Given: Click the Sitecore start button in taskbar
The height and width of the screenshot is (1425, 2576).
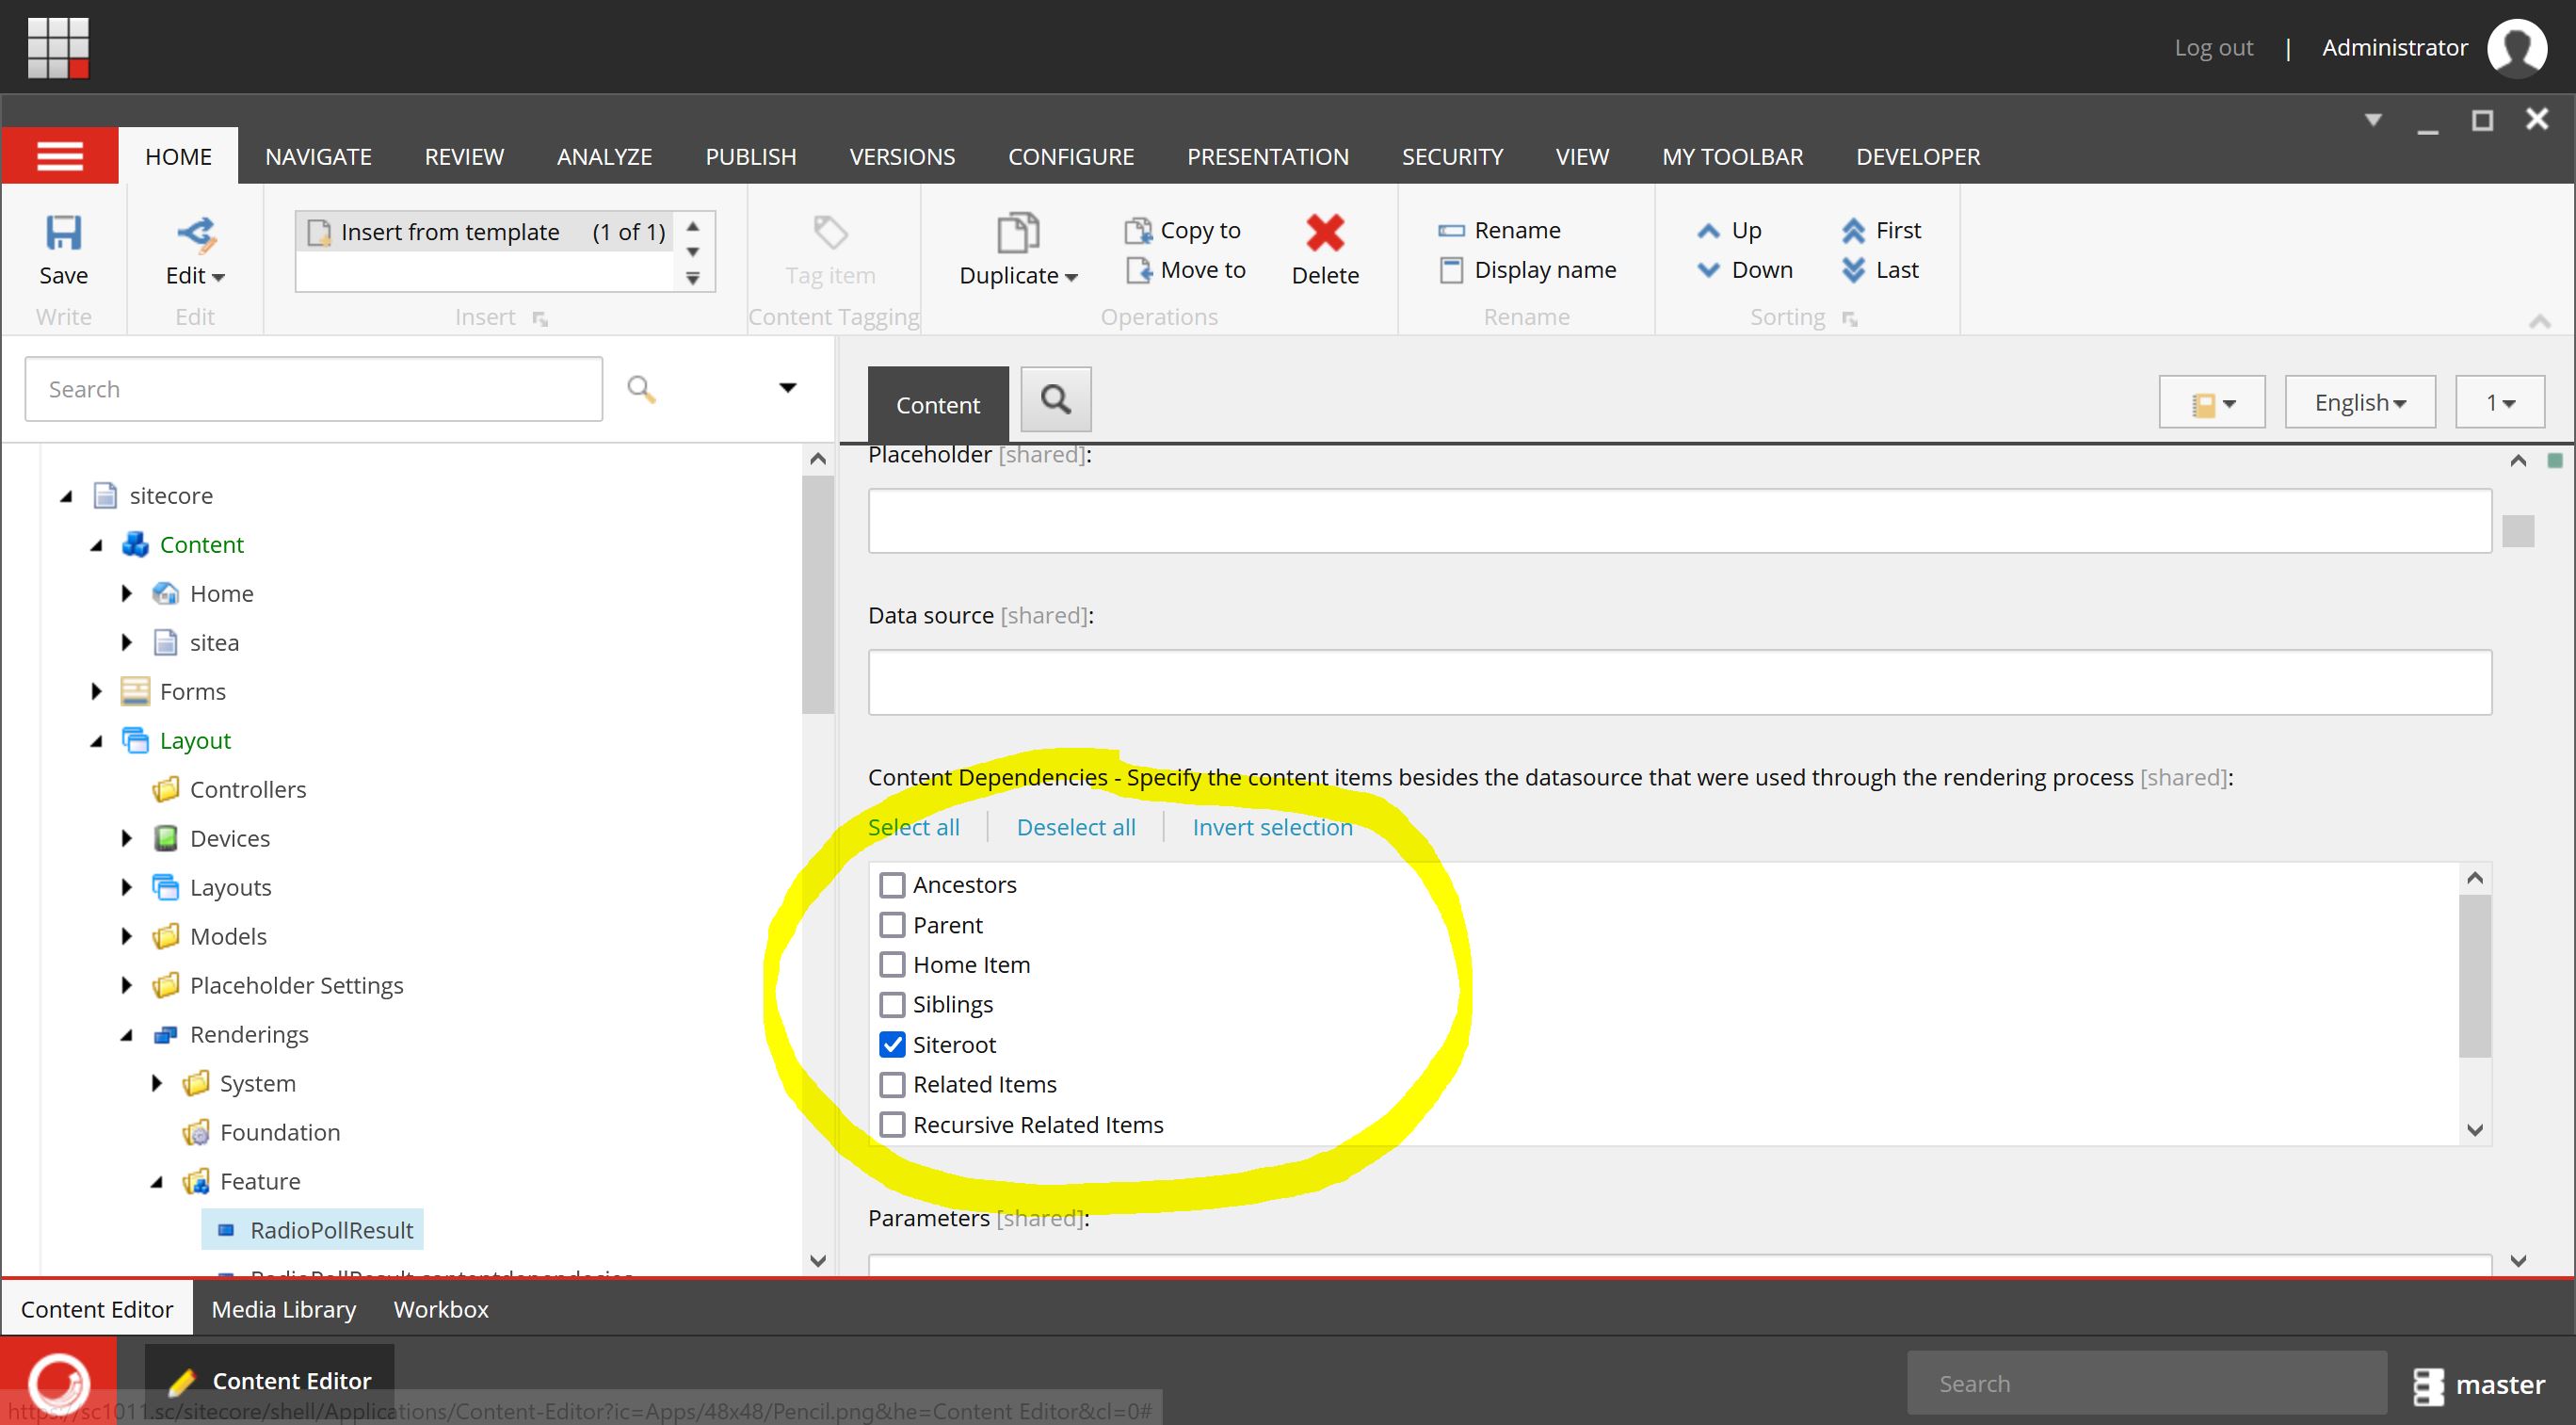Looking at the screenshot, I should coord(59,1381).
